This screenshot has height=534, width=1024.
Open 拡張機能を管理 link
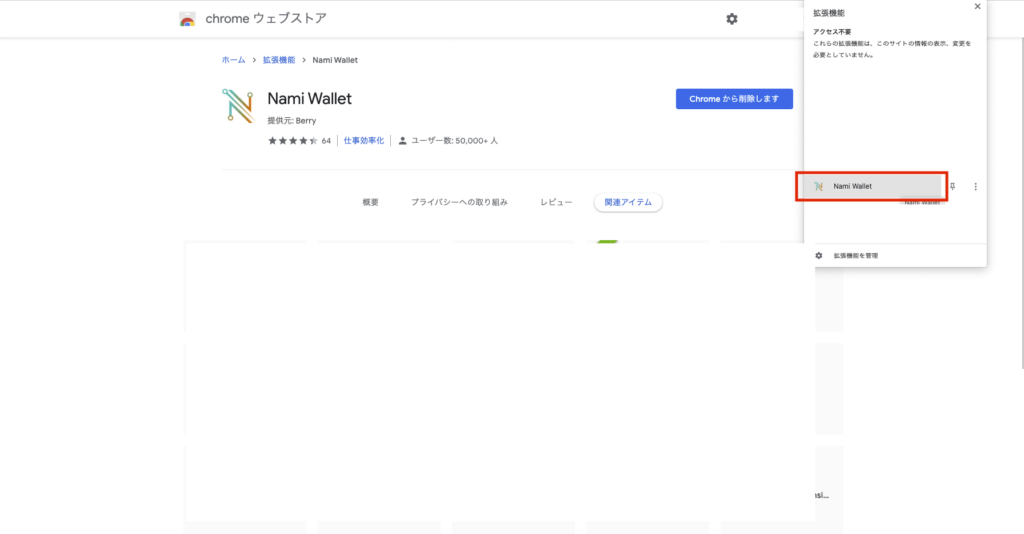pos(856,256)
